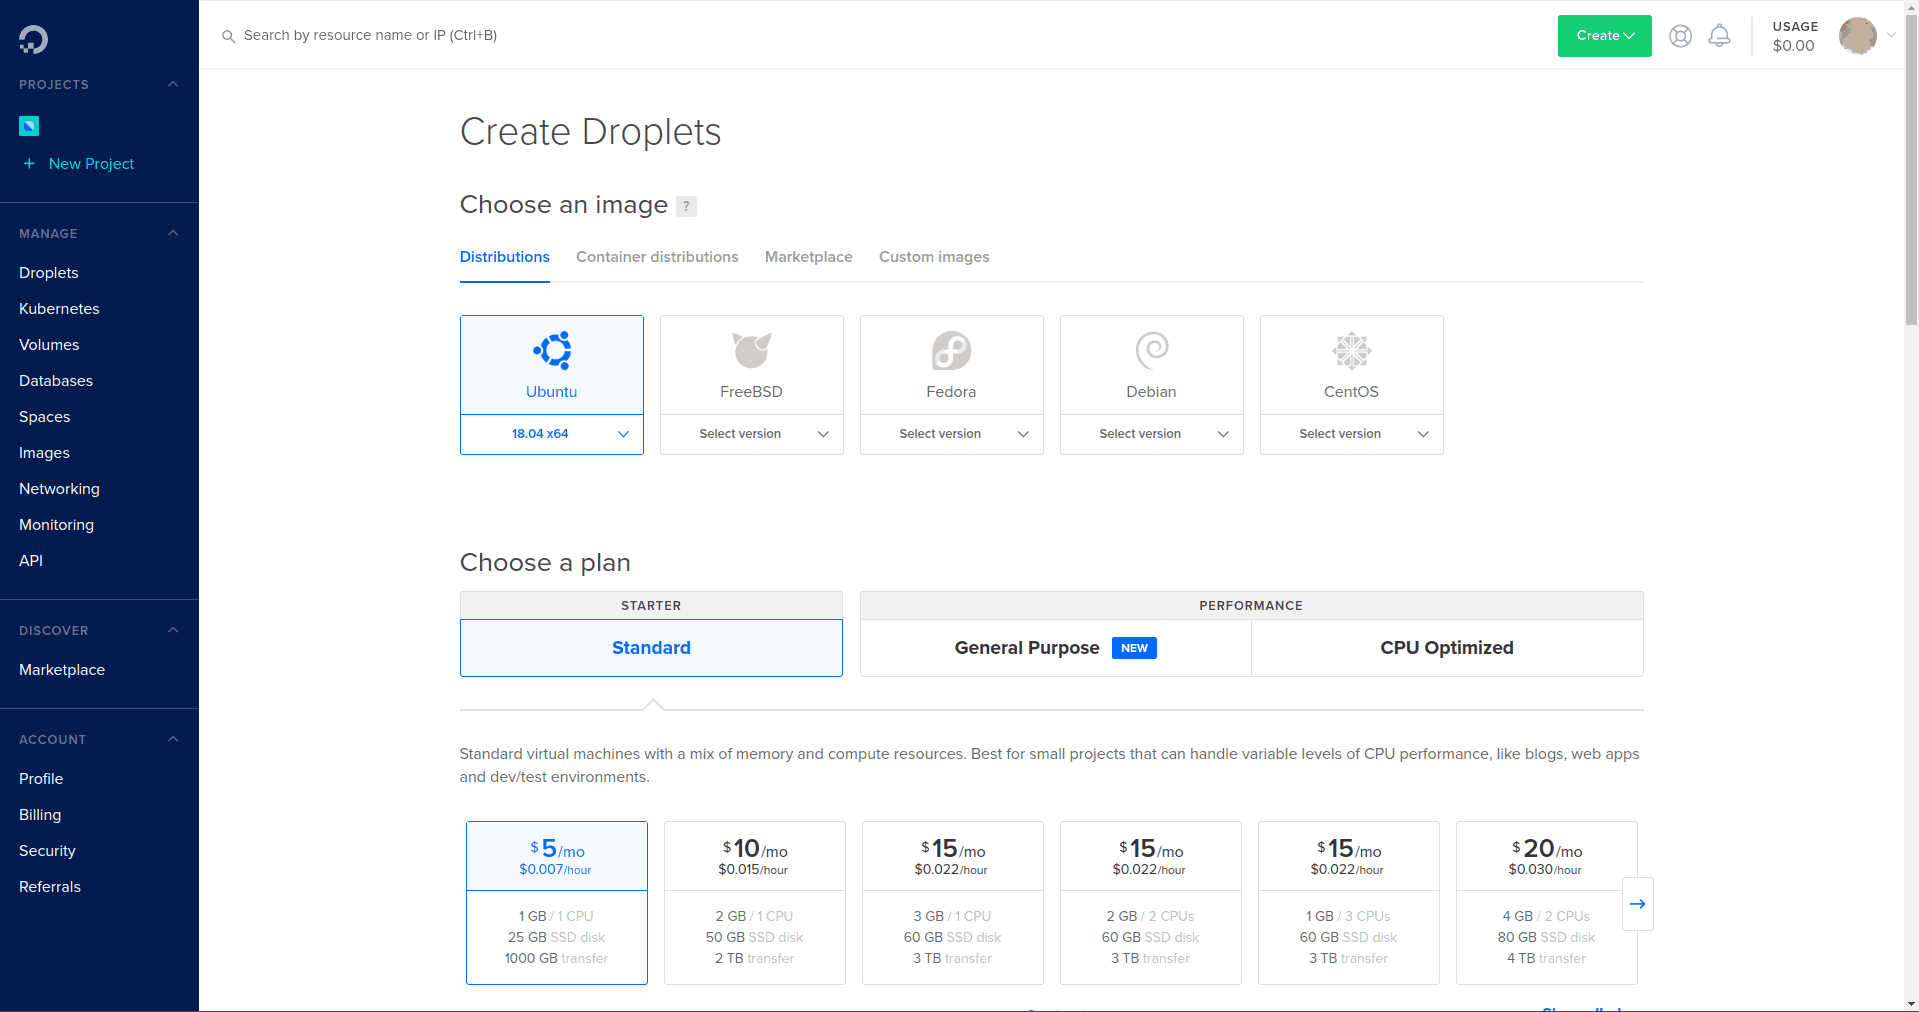1919x1012 pixels.
Task: Collapse the Projects sidebar section
Action: coord(173,84)
